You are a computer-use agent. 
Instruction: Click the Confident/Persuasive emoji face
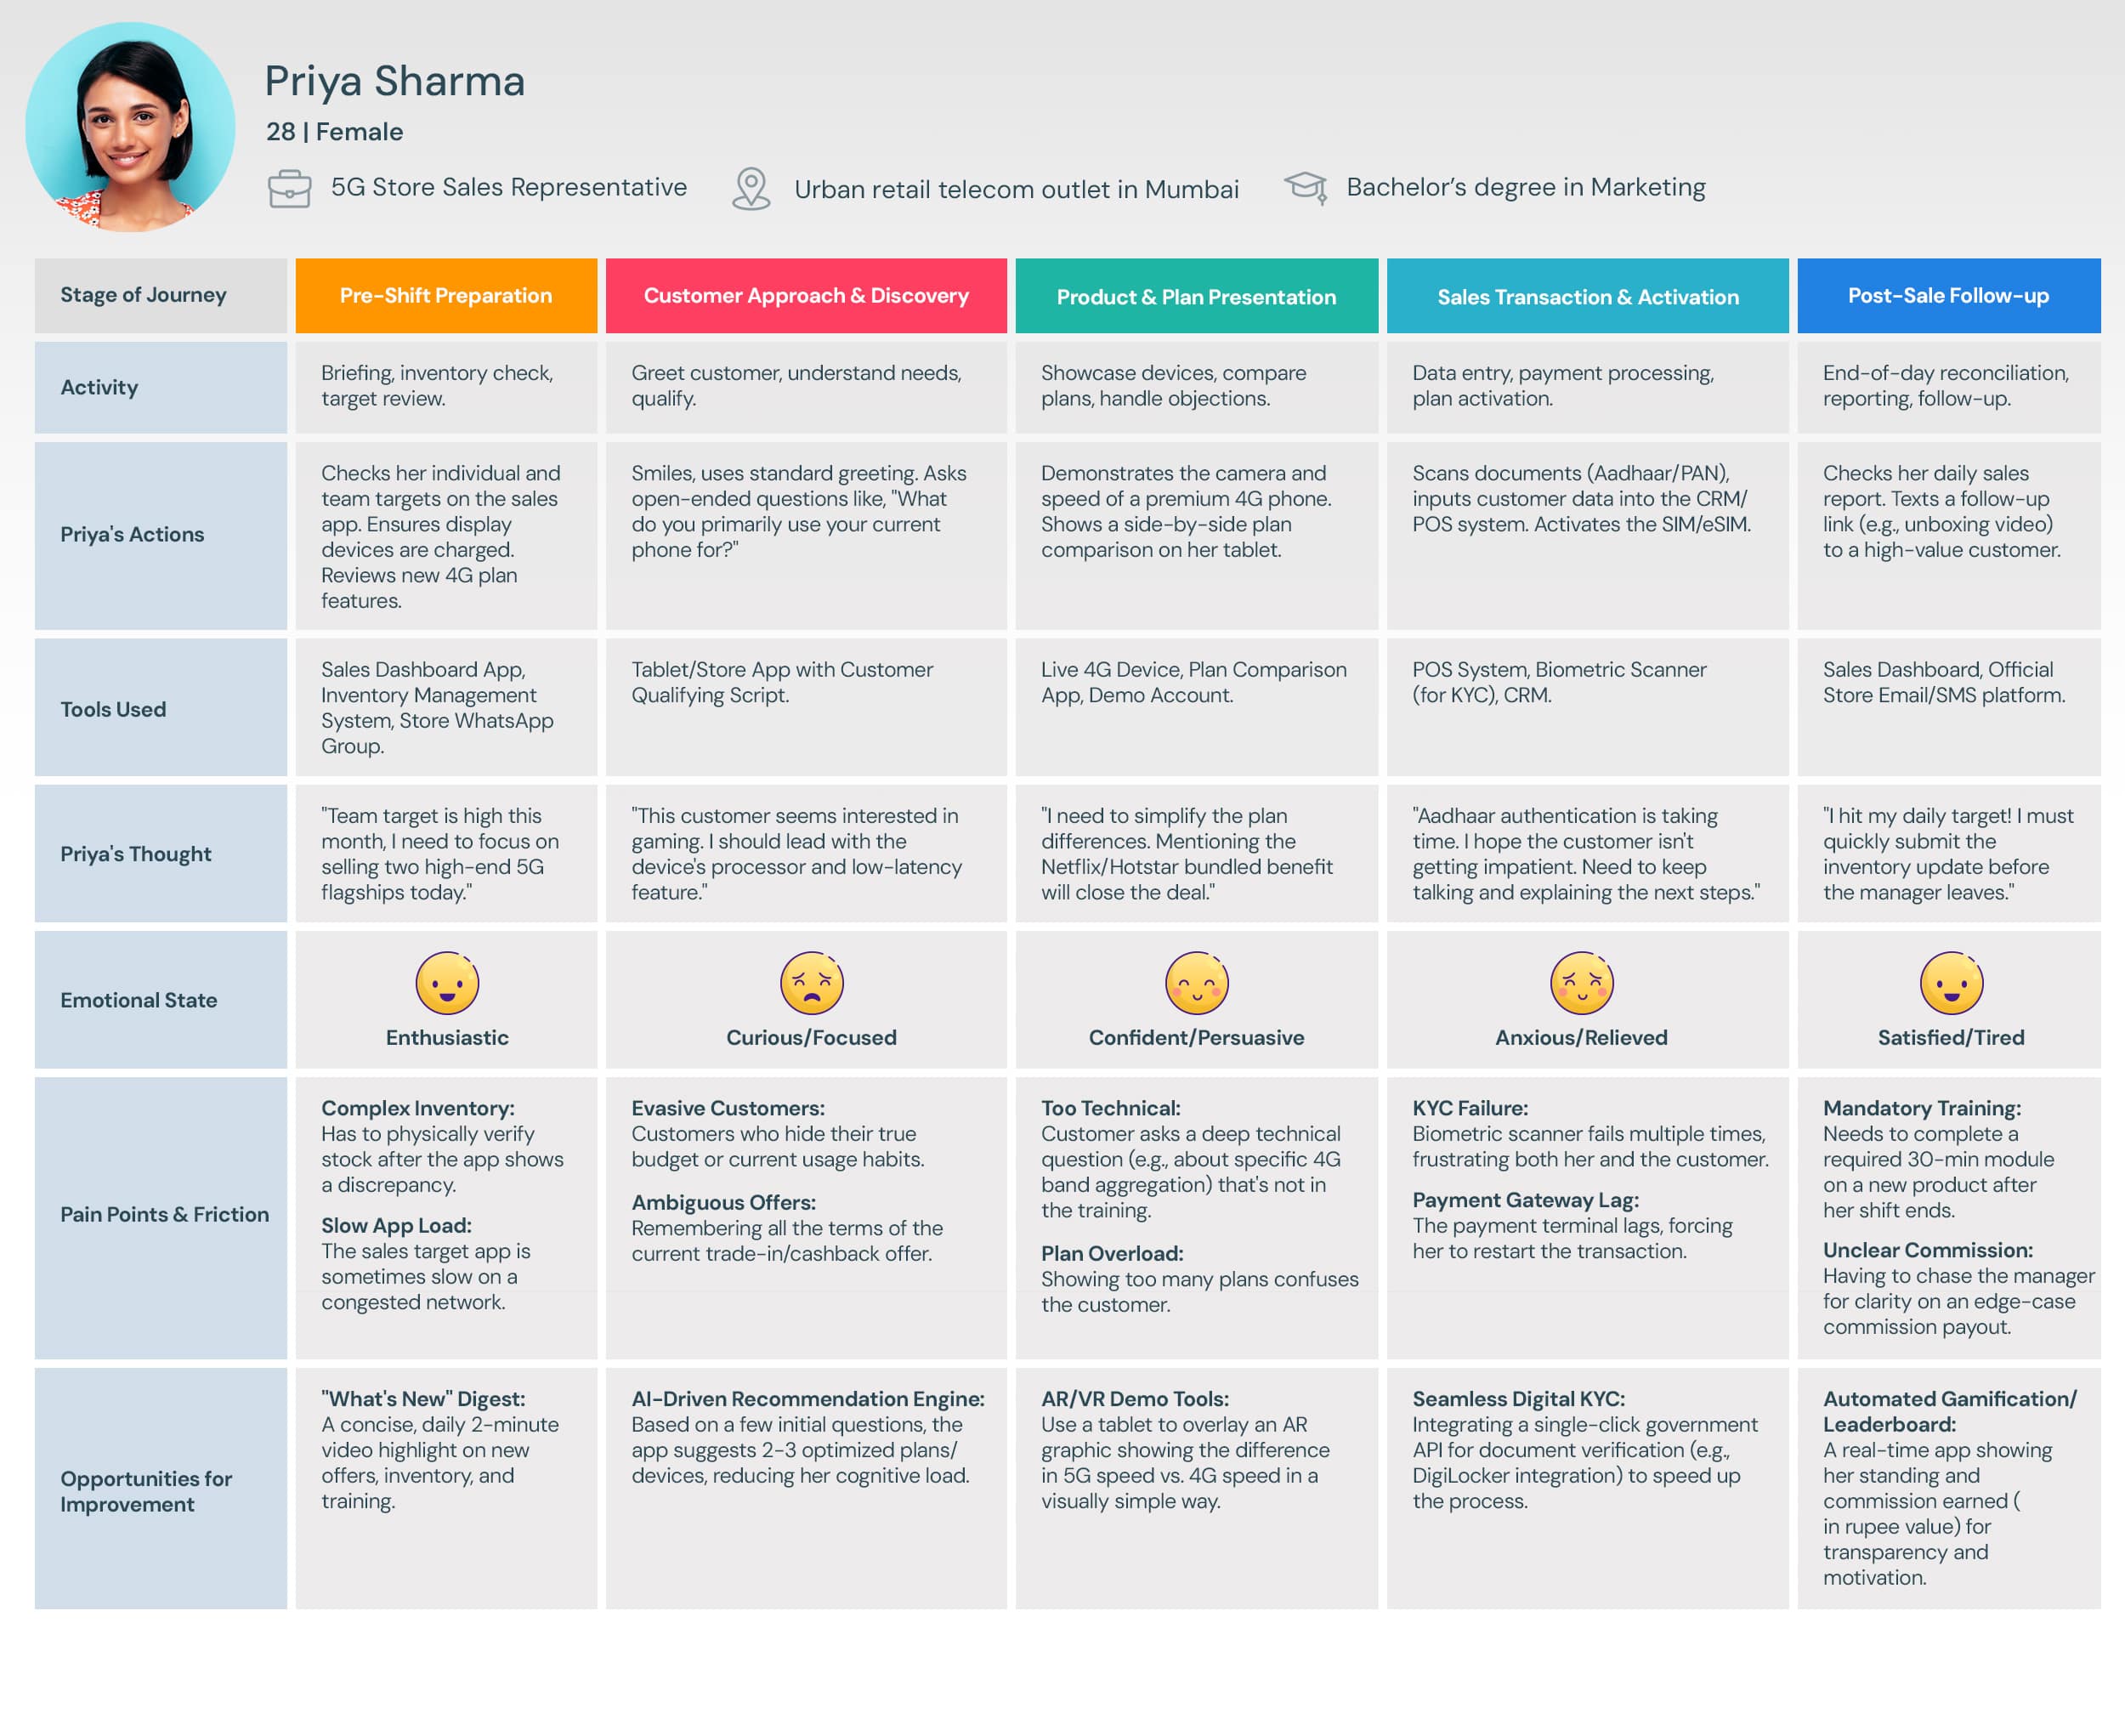click(1196, 983)
